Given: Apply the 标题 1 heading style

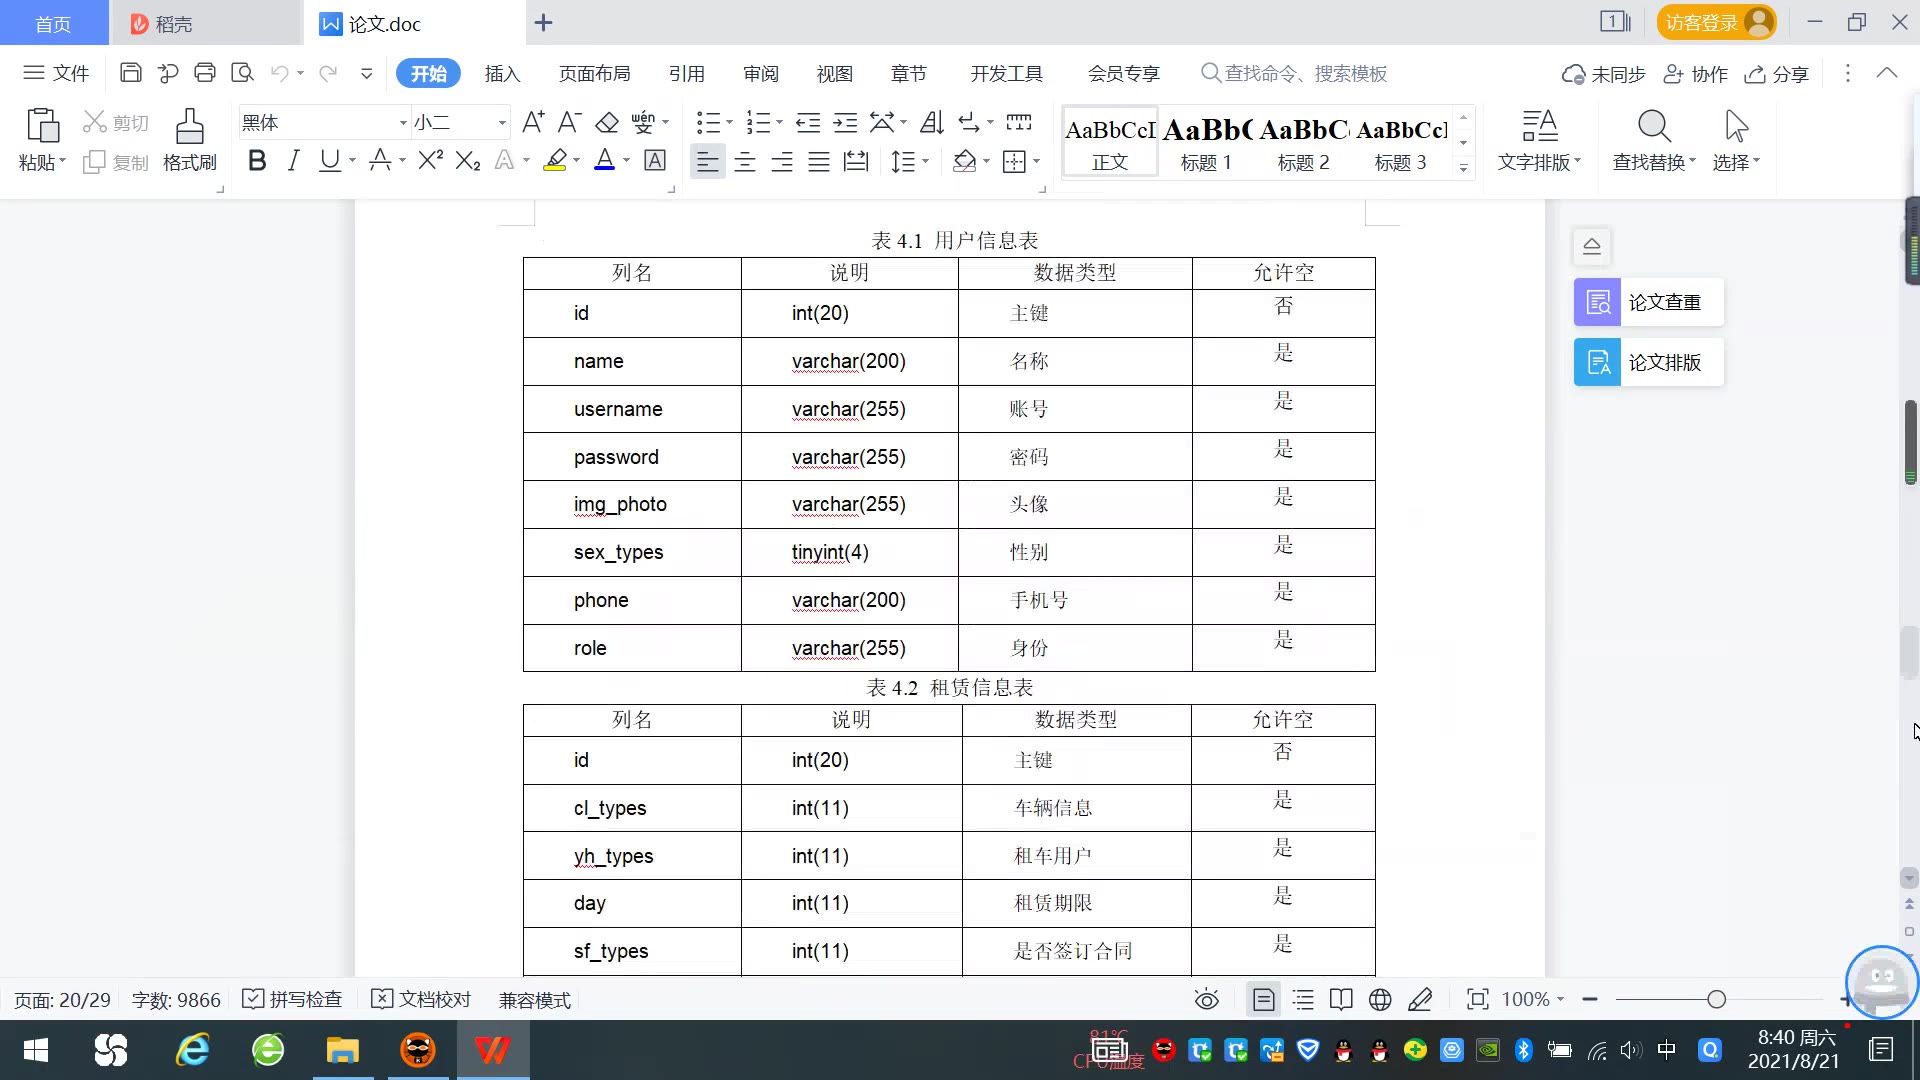Looking at the screenshot, I should (x=1206, y=143).
